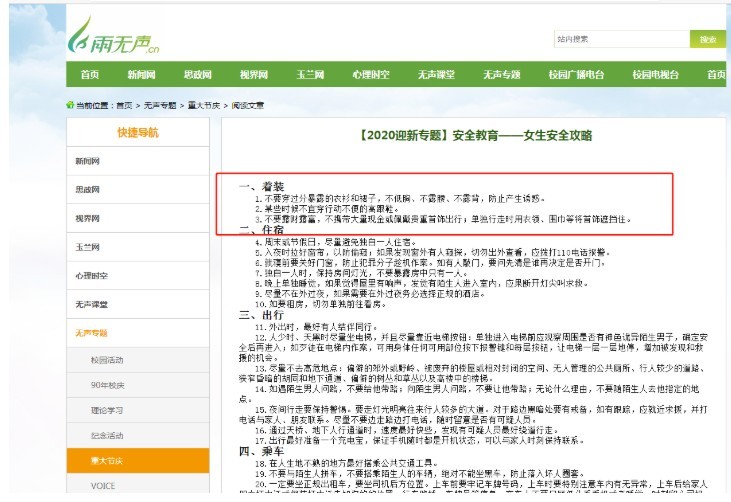Click the 首页 breadcrumb link

(x=124, y=104)
